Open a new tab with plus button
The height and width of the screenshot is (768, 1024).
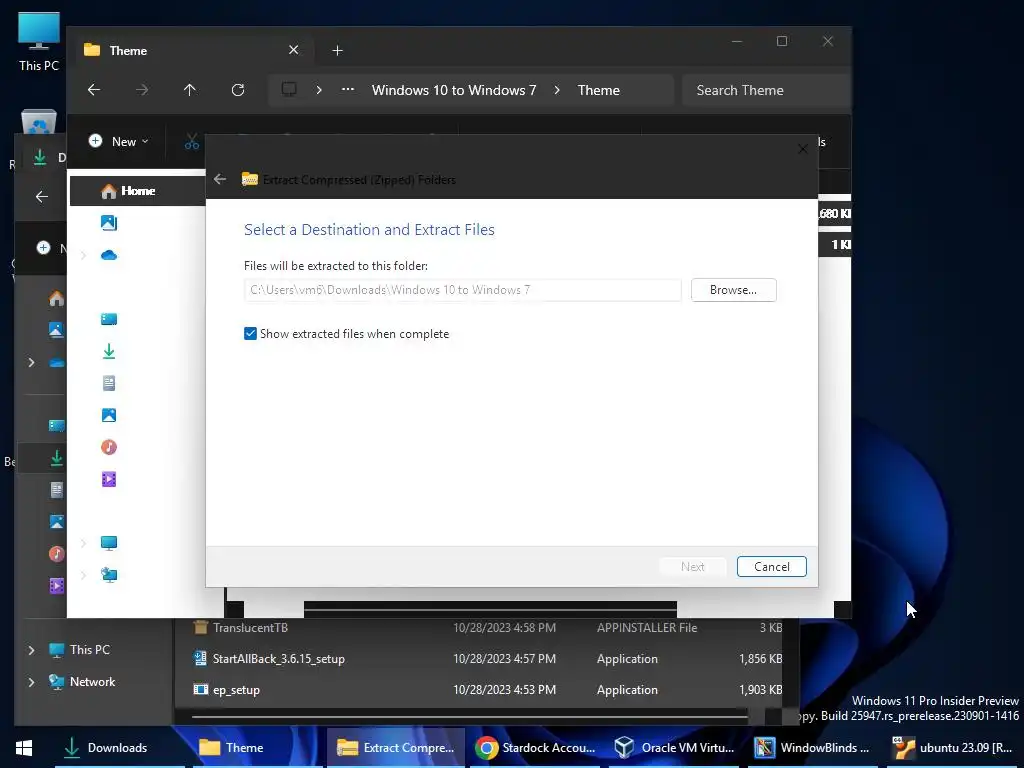(337, 50)
